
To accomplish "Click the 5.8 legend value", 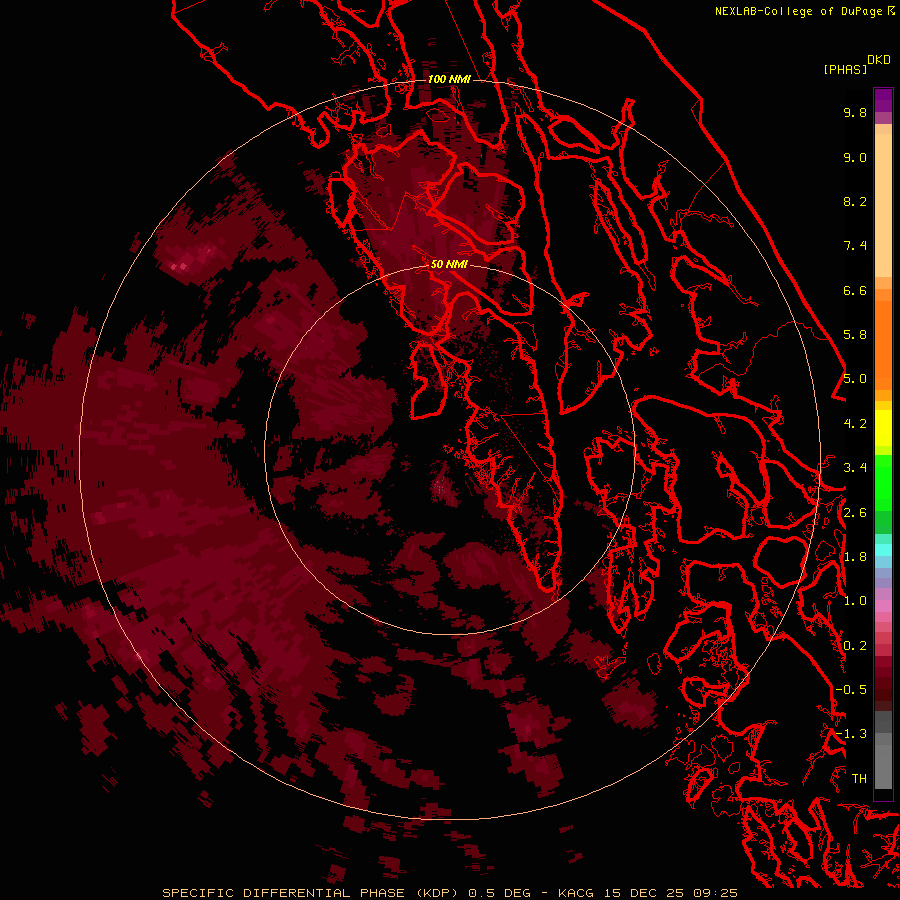I will click(x=855, y=335).
